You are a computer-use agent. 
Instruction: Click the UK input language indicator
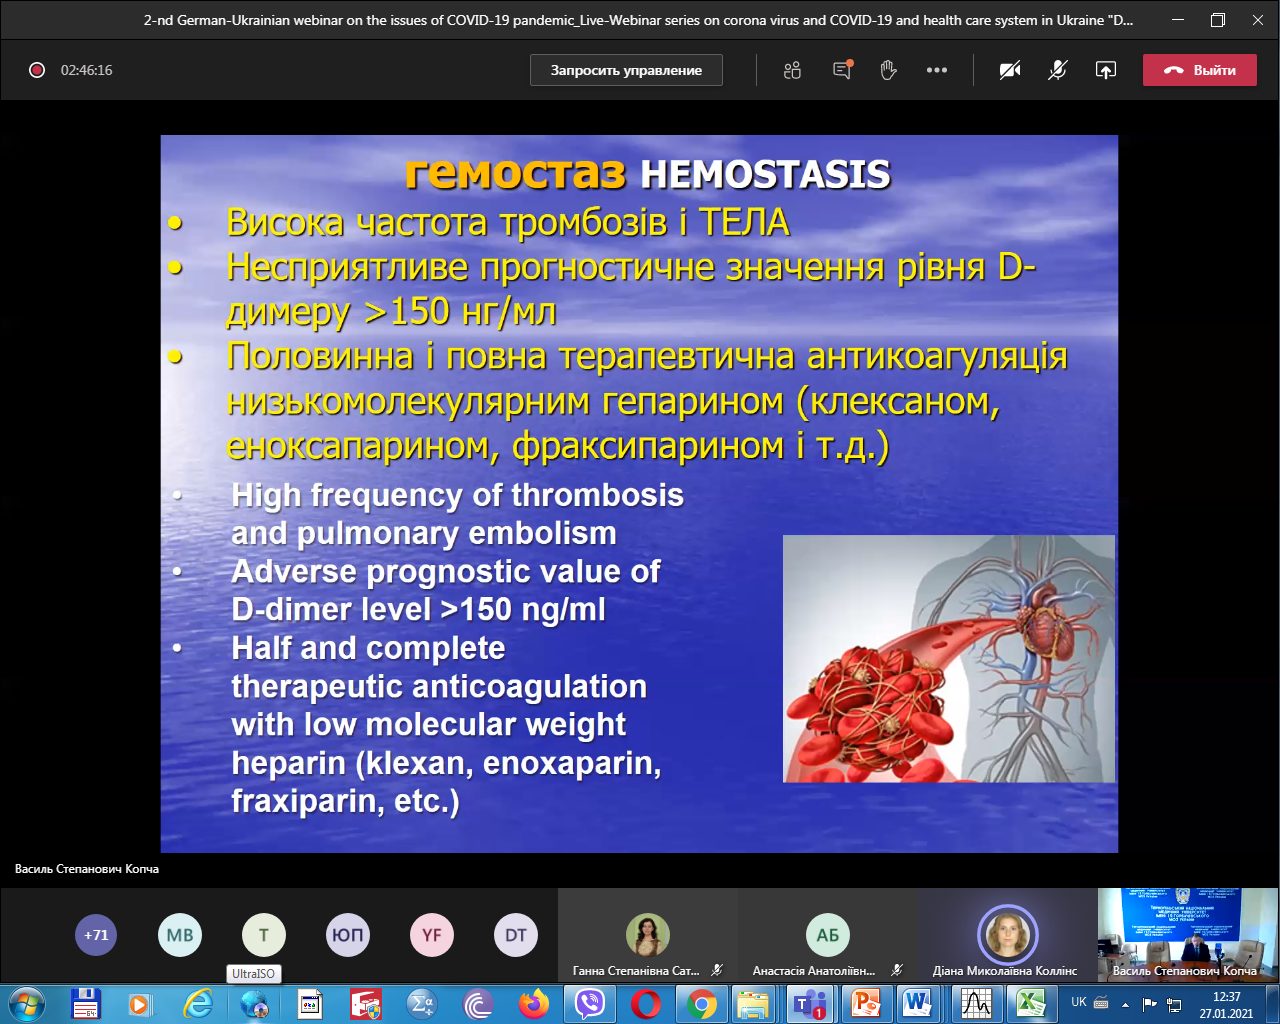click(1079, 1002)
